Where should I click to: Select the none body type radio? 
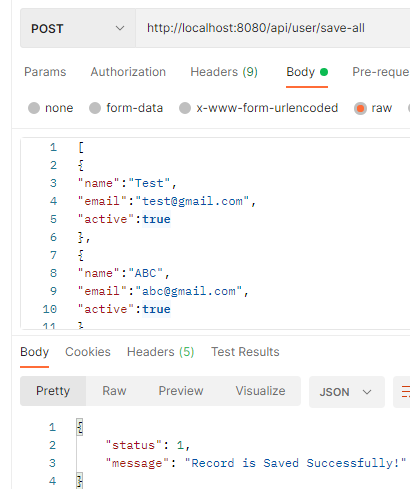tap(34, 108)
